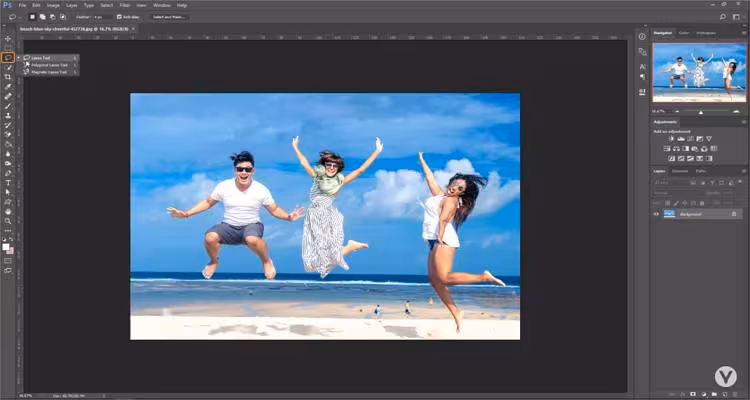750x400 pixels.
Task: Select the Quick Selection tool
Action: pos(8,67)
